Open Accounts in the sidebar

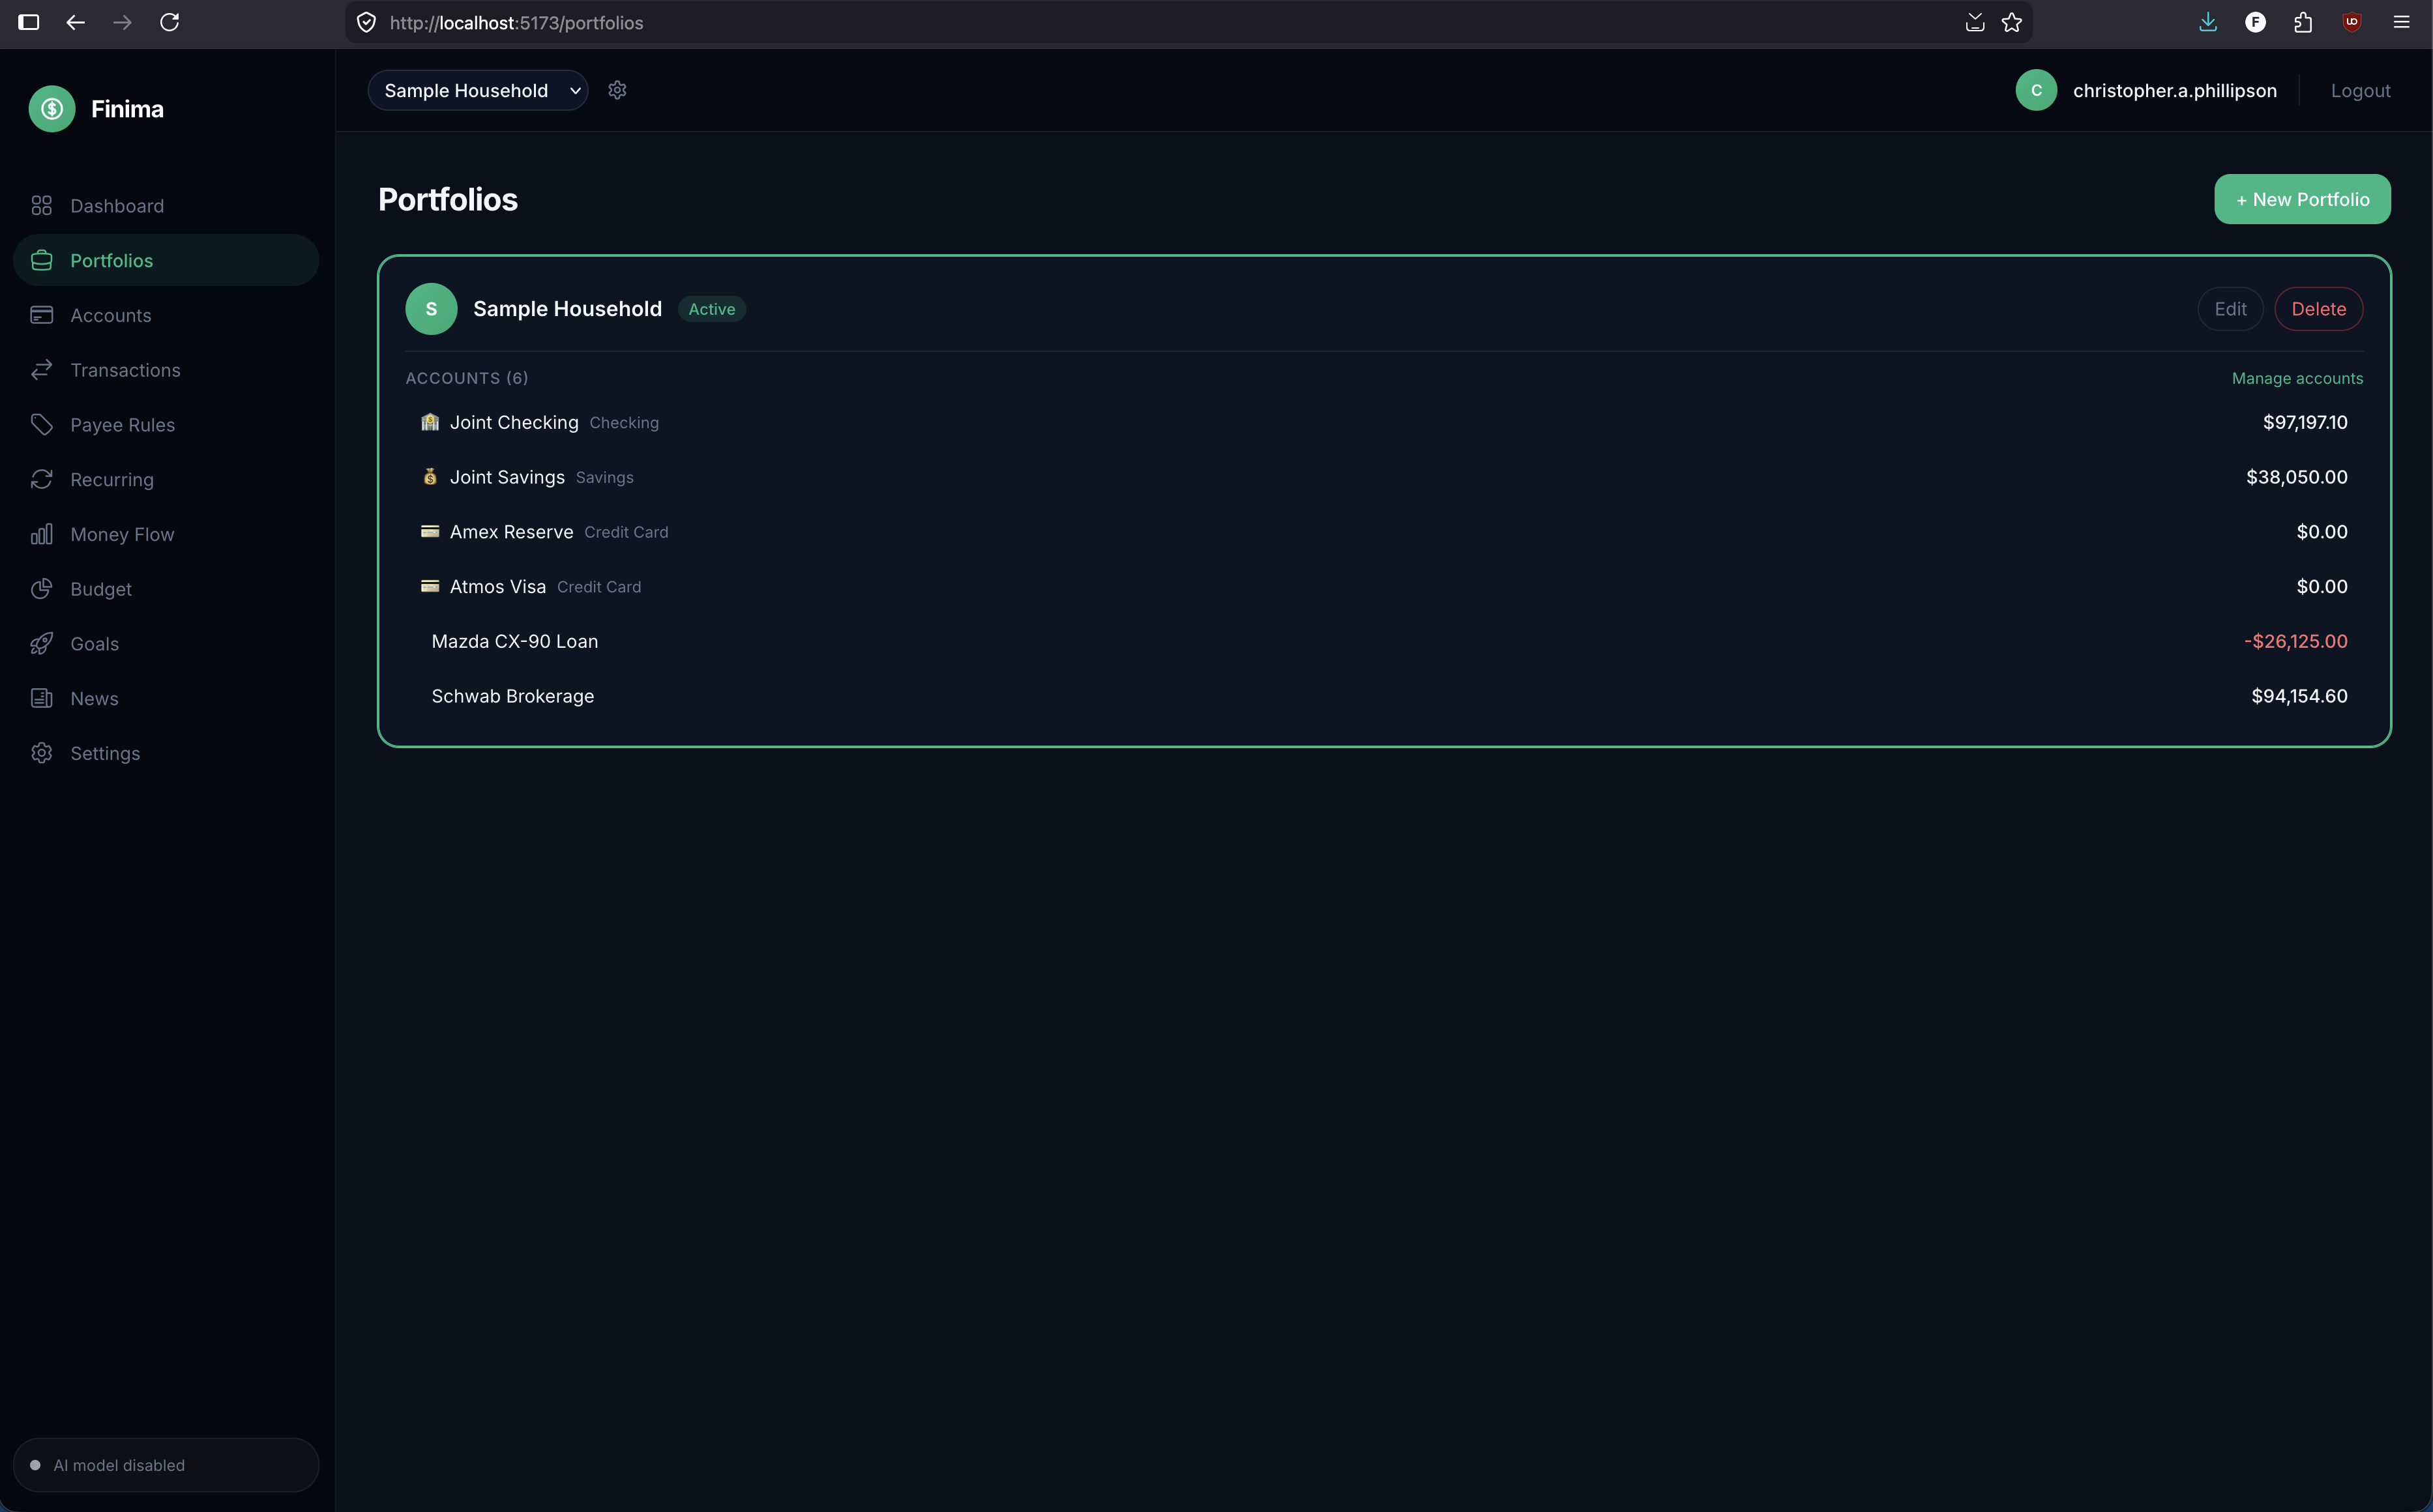coord(166,315)
